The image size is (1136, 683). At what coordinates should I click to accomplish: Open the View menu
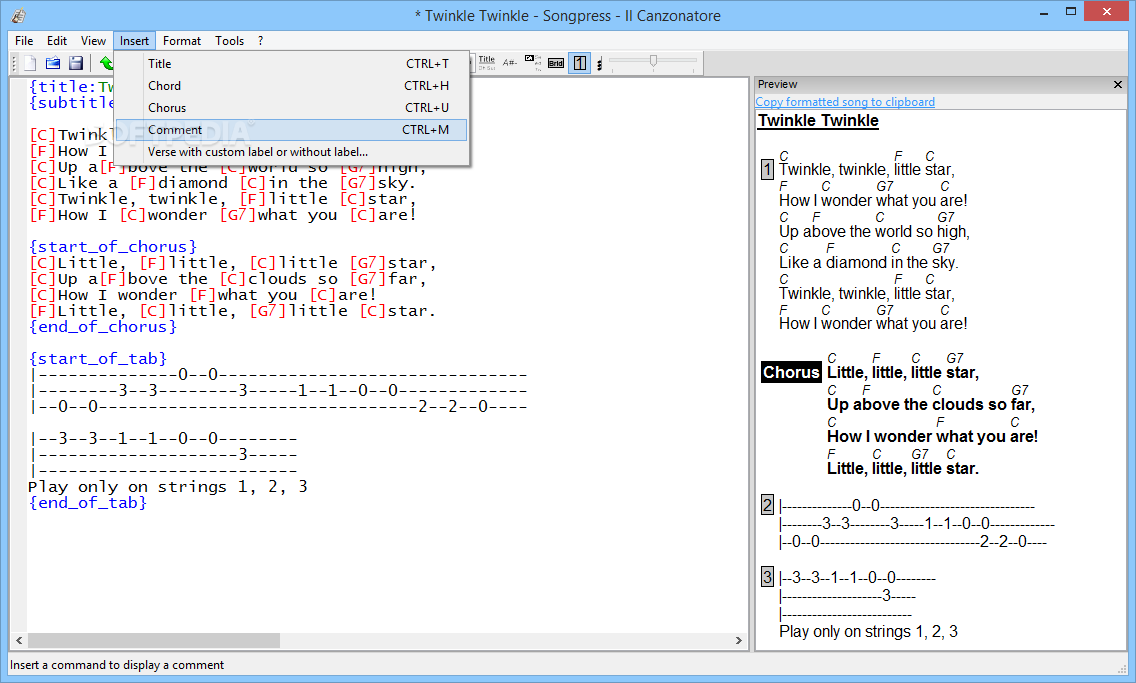(93, 41)
